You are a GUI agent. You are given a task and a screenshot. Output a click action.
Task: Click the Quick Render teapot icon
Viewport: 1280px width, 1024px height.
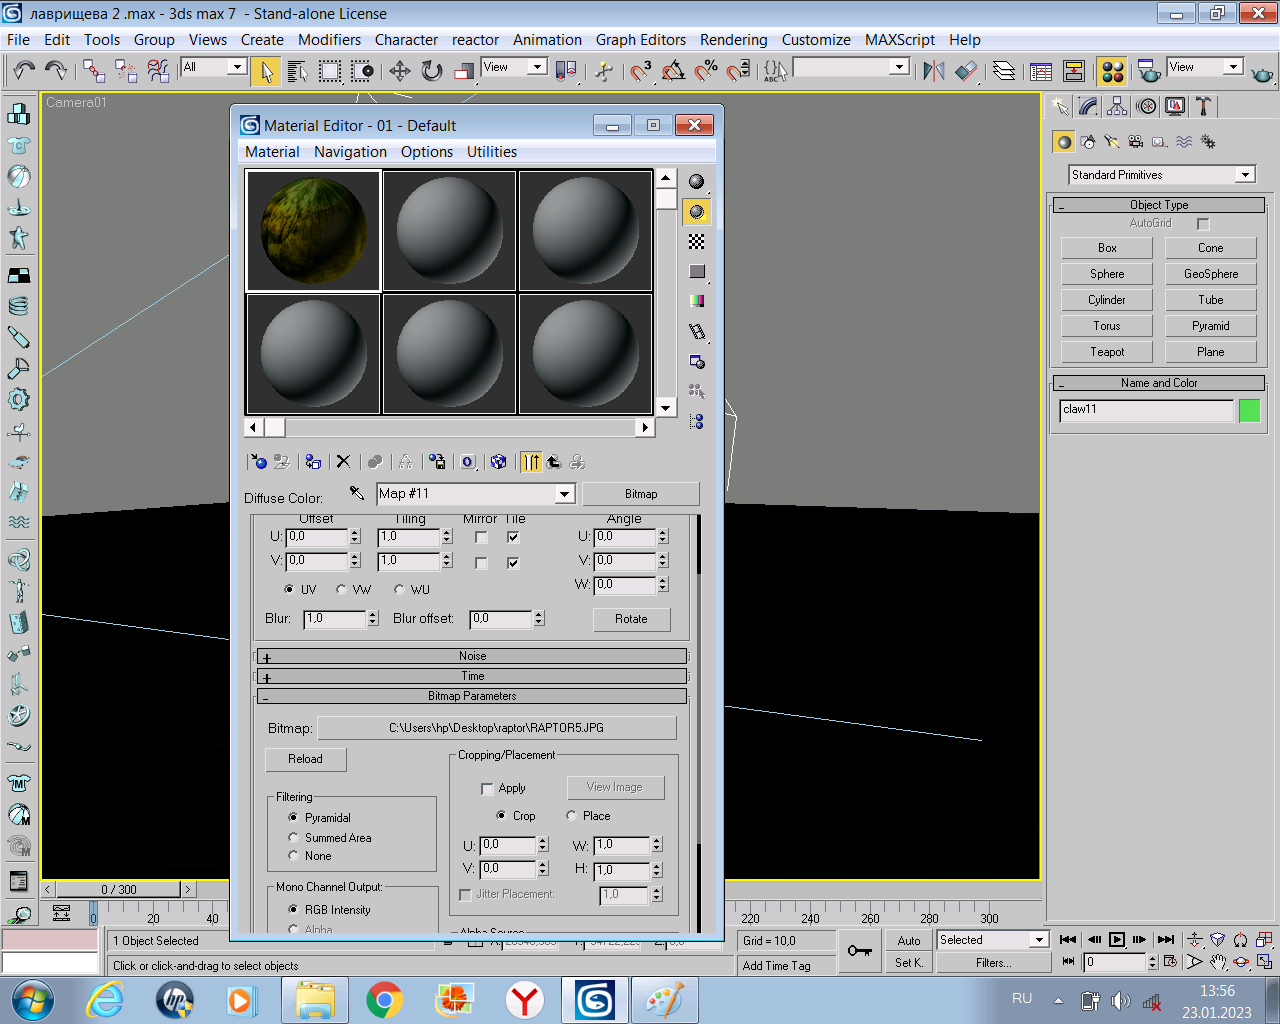1262,73
